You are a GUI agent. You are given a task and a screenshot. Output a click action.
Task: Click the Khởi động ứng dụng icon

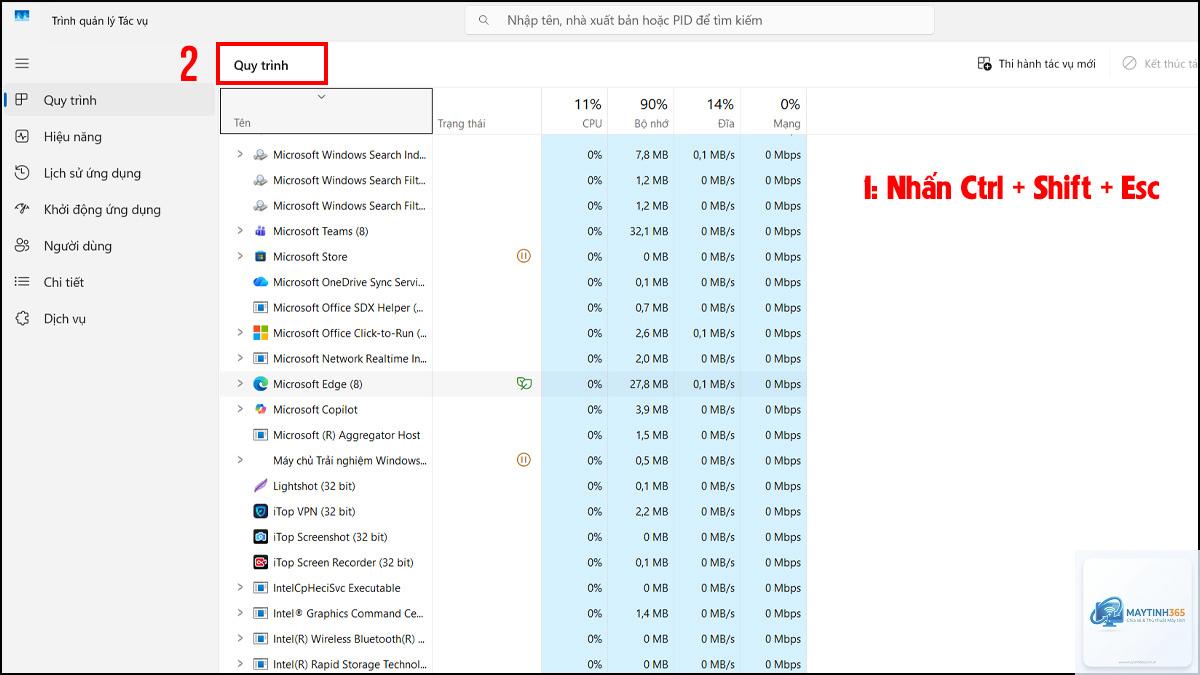[22, 209]
